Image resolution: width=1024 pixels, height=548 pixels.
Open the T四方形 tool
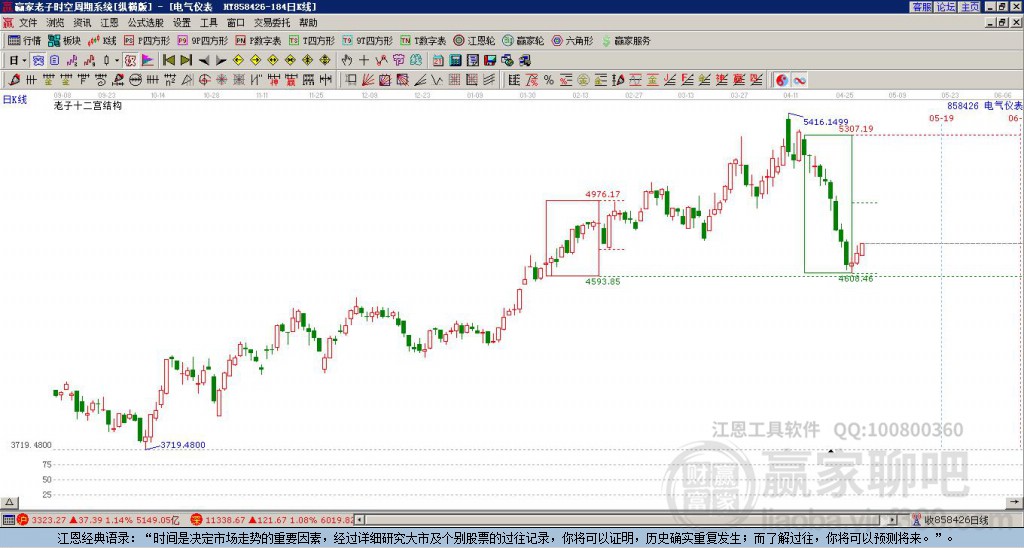point(312,40)
